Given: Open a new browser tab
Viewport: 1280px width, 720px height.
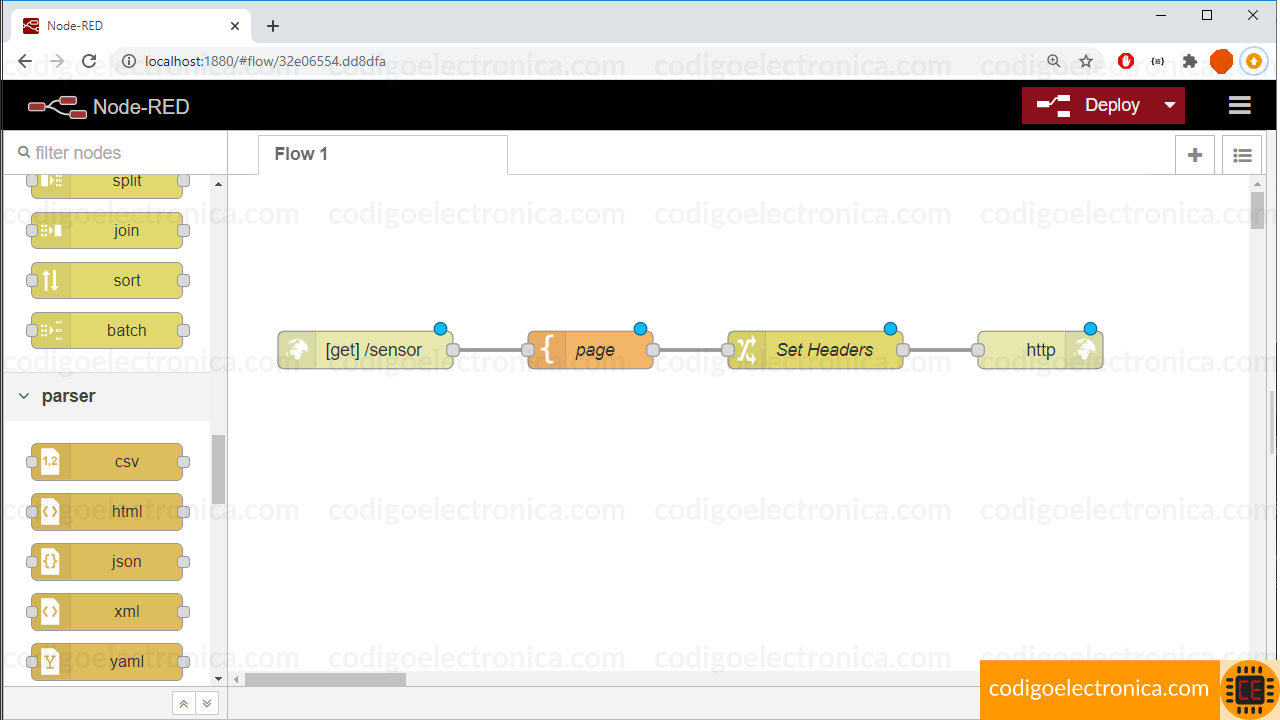Looking at the screenshot, I should 273,26.
